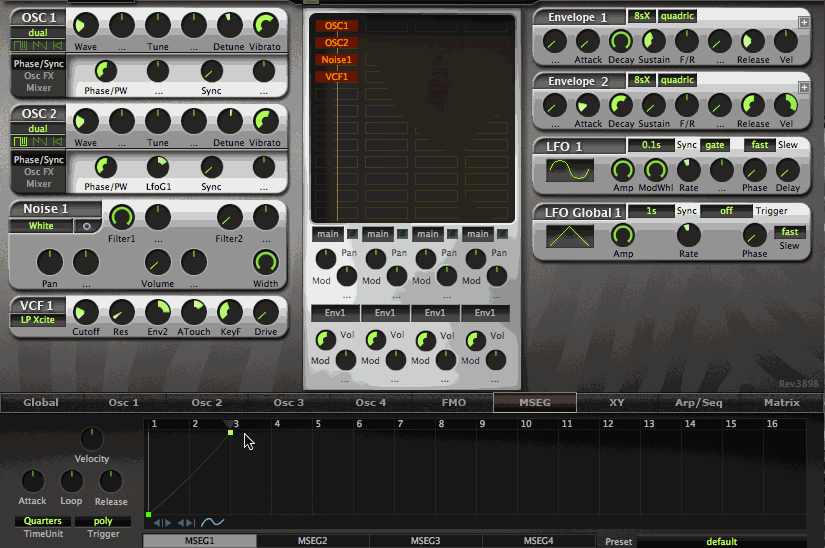Select OSC 2 square wave shape icon
The image size is (825, 548).
tap(20, 141)
